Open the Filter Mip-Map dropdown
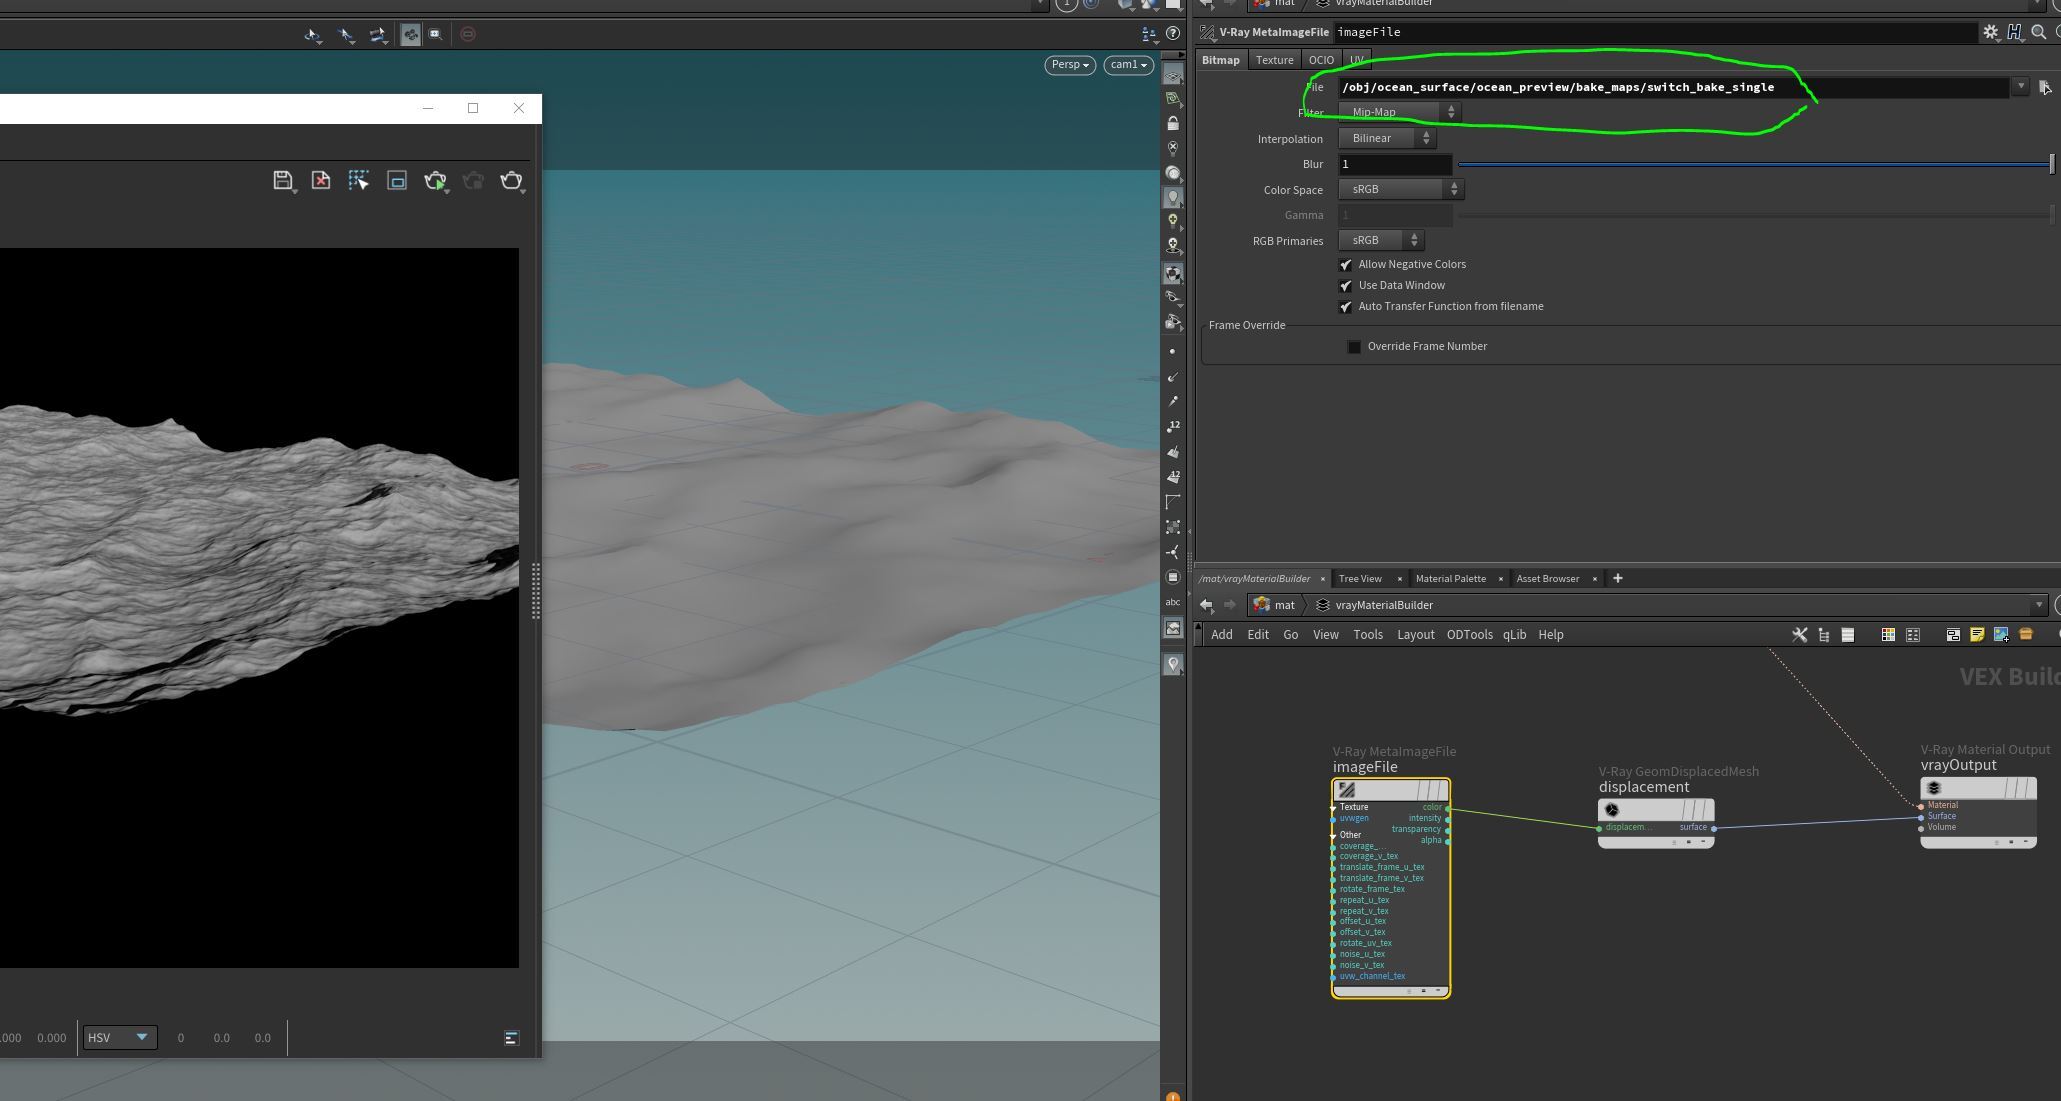The height and width of the screenshot is (1101, 2061). point(1399,112)
